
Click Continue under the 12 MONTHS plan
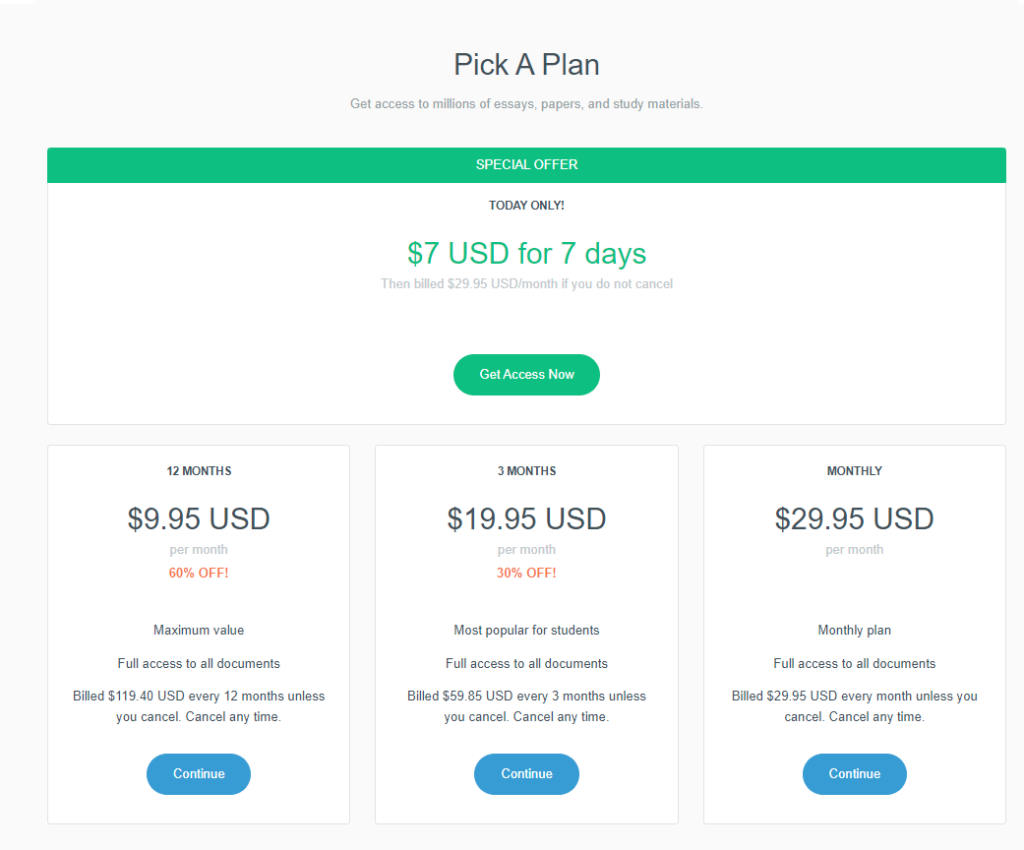point(198,773)
